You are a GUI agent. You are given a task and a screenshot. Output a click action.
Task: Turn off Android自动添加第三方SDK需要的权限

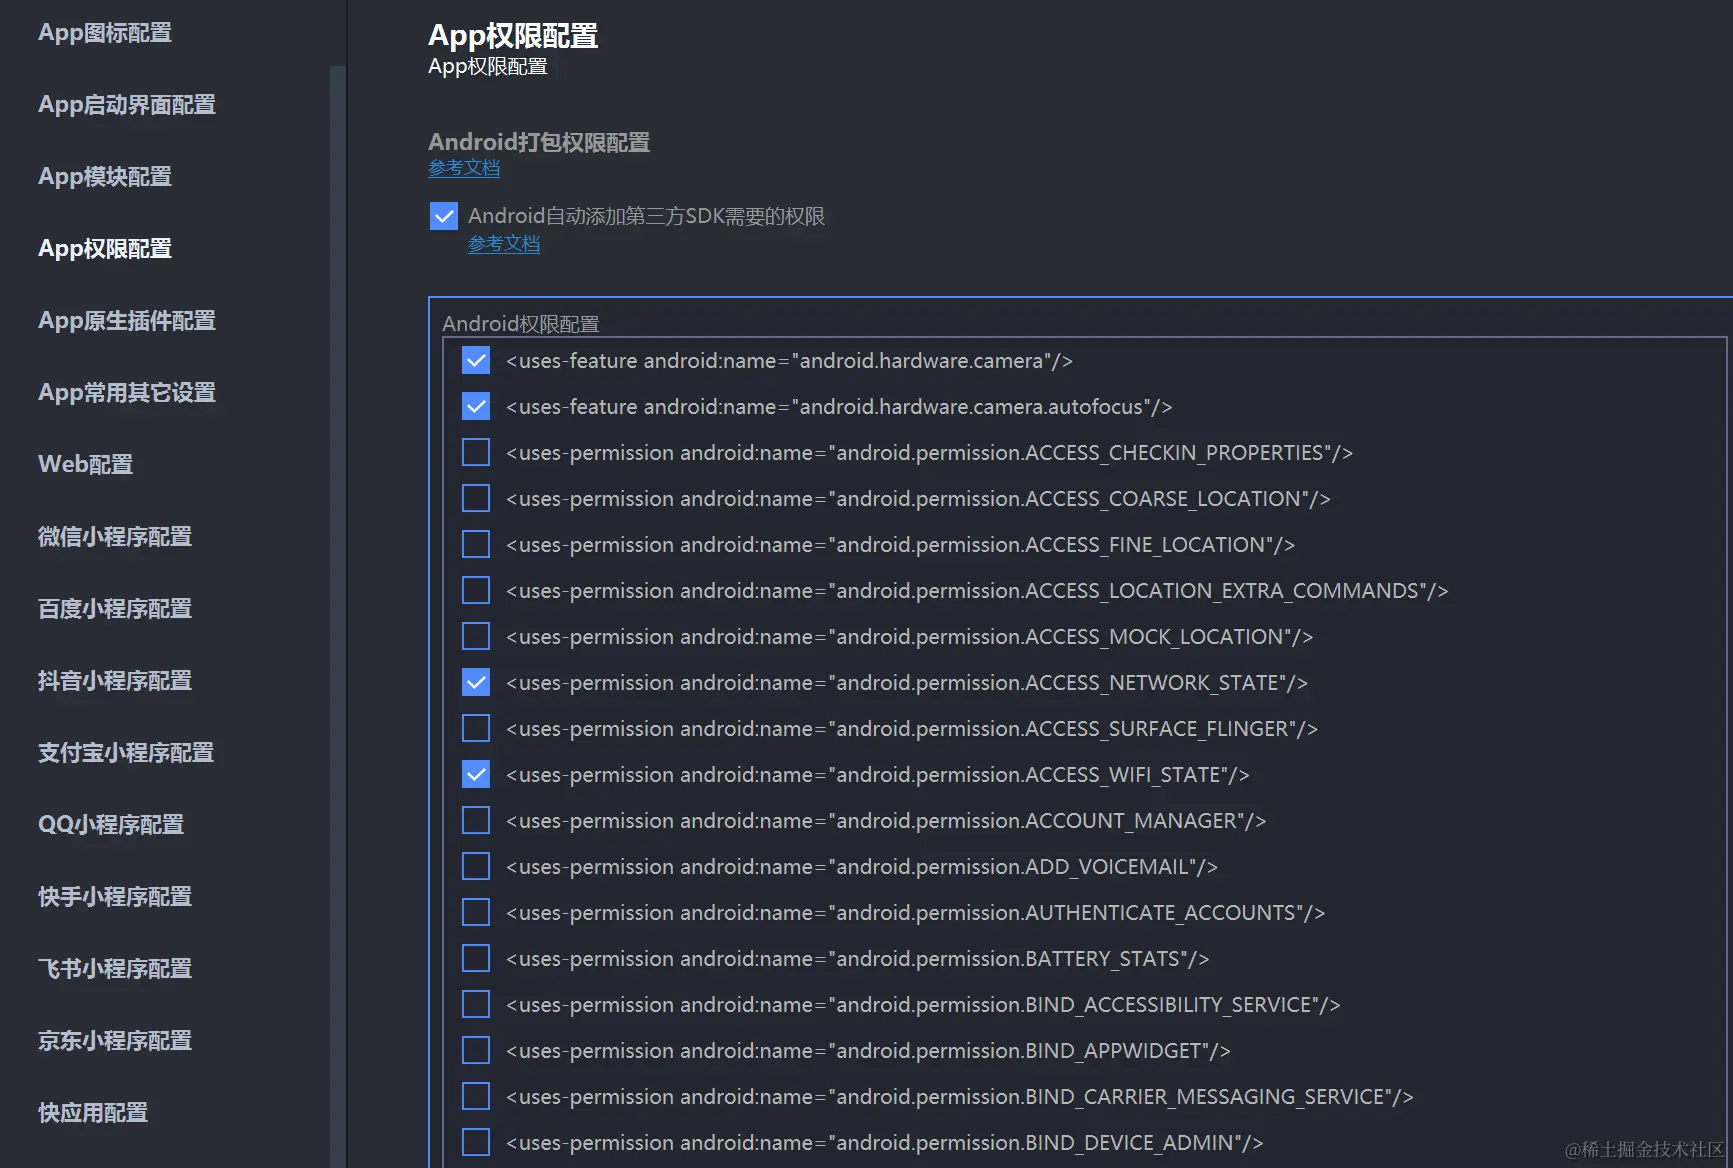[x=443, y=215]
